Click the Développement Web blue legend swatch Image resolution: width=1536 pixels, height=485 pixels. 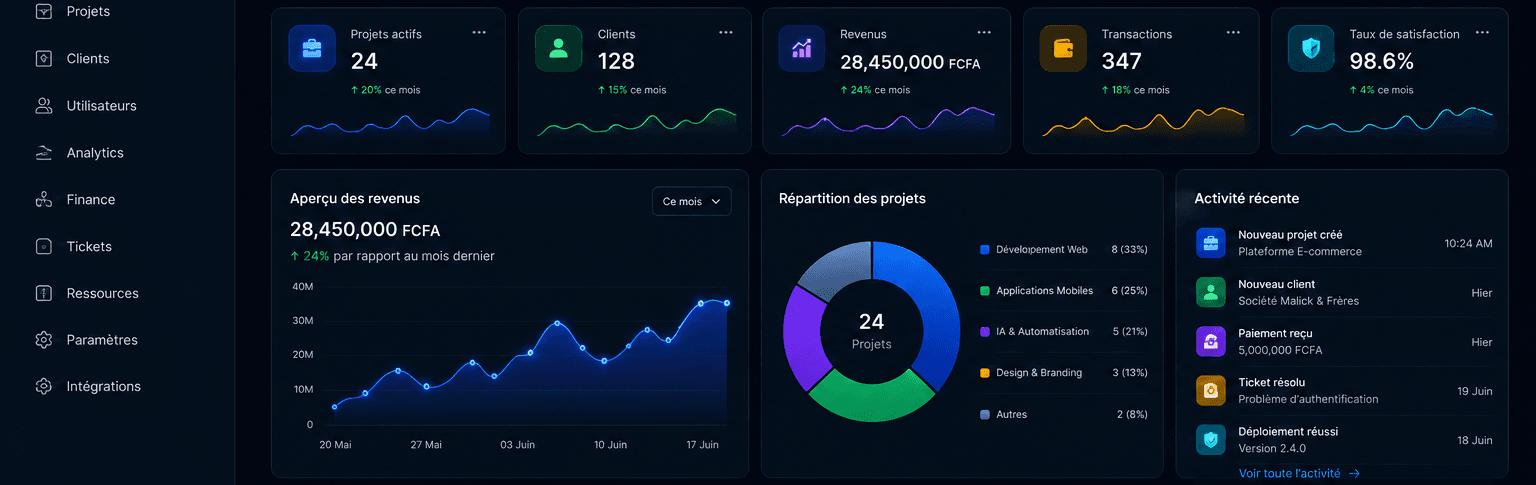(985, 249)
